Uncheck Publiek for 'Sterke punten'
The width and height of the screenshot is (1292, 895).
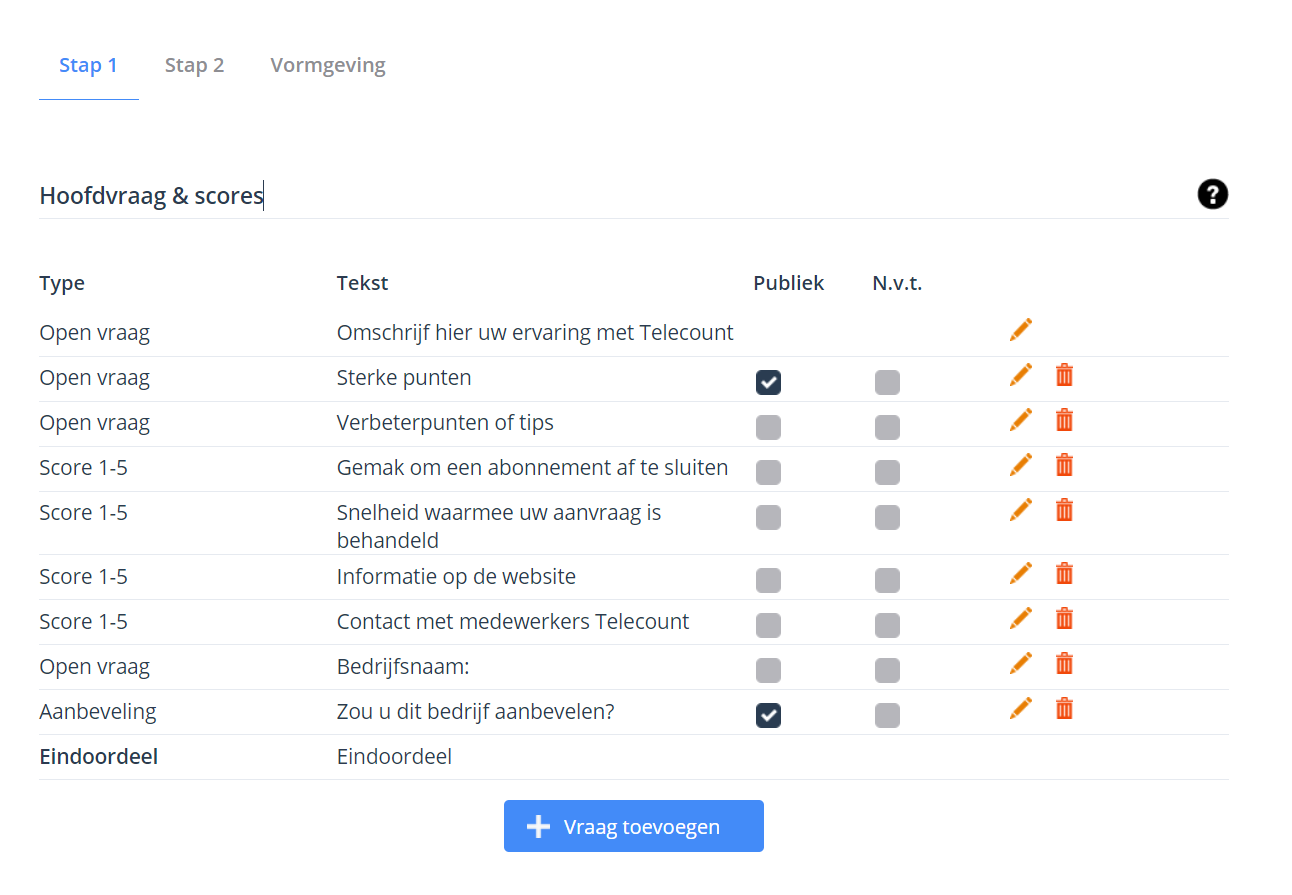coord(768,382)
